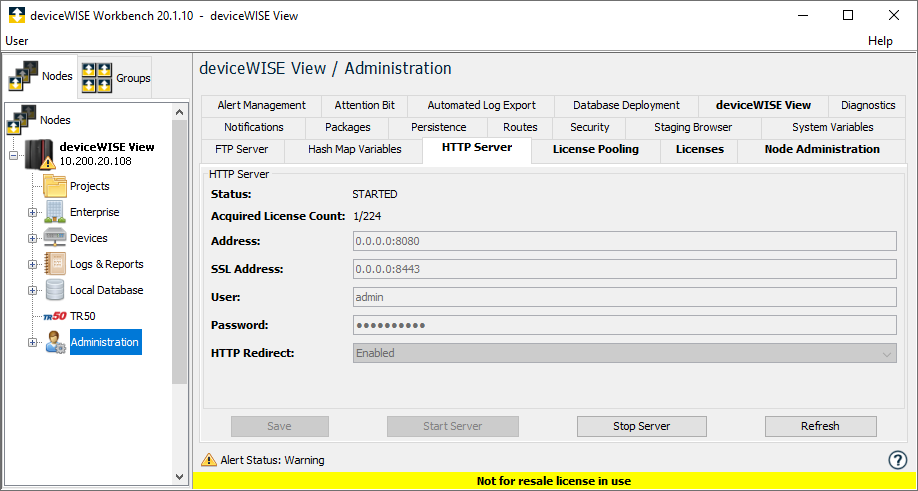Open the User menu
The height and width of the screenshot is (491, 918).
click(x=16, y=41)
